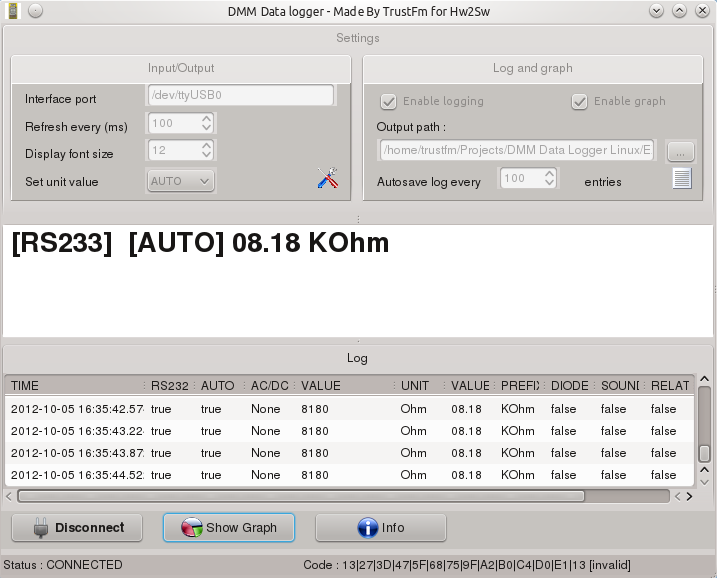Decrease the Display font size value
The image size is (717, 578).
click(206, 155)
